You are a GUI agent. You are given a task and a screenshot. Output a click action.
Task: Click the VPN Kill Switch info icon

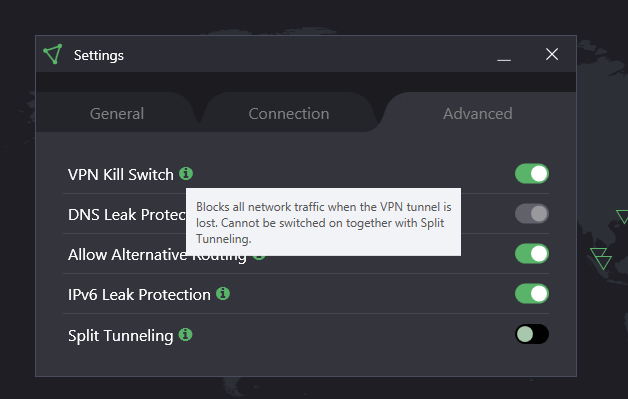[x=185, y=173]
